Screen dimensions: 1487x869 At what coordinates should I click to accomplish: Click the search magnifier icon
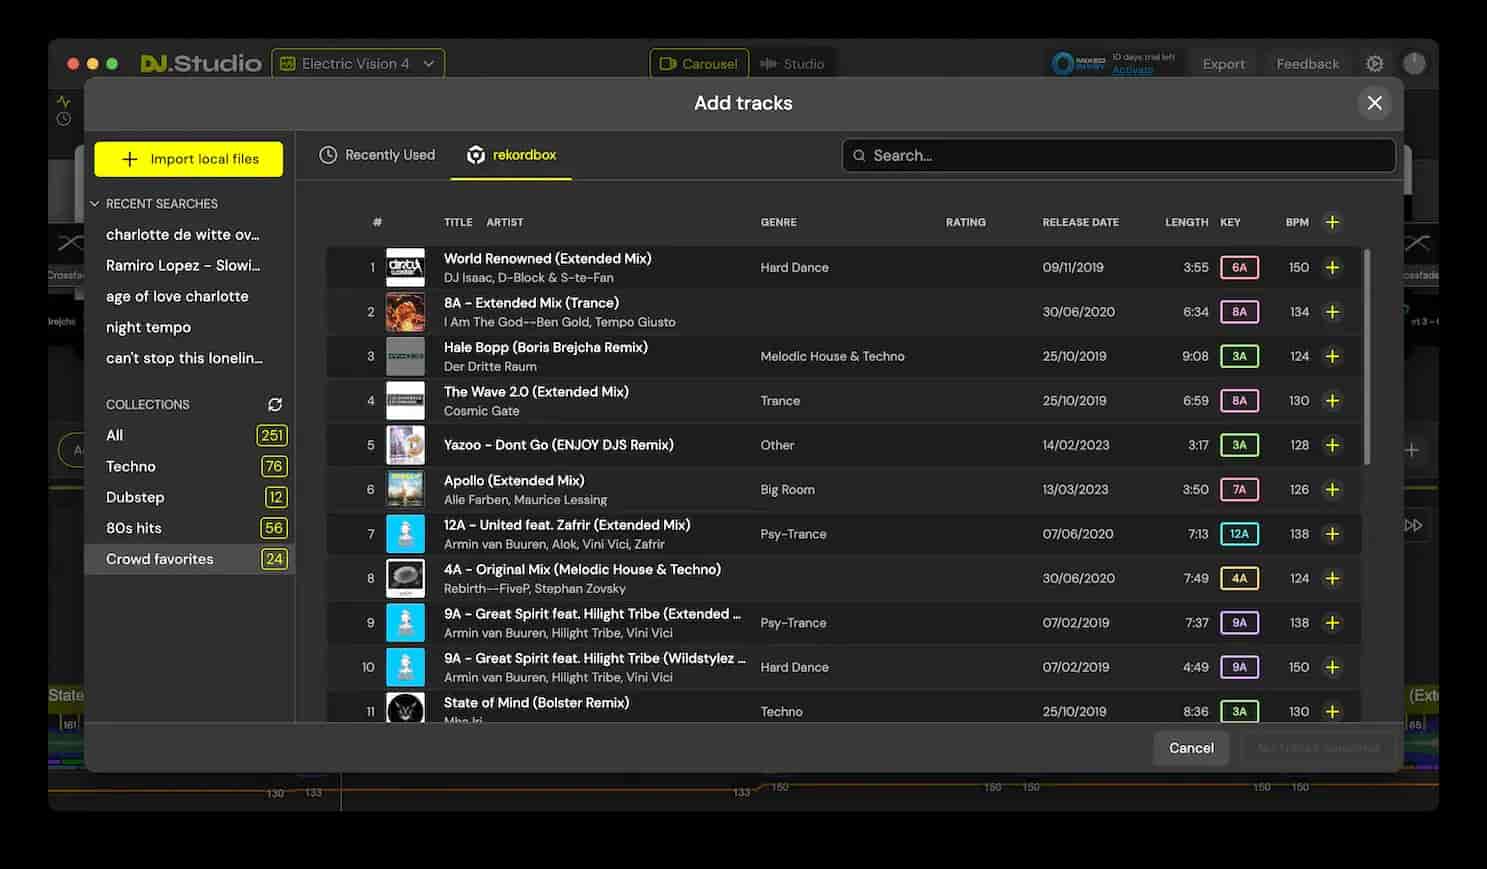pyautogui.click(x=860, y=155)
